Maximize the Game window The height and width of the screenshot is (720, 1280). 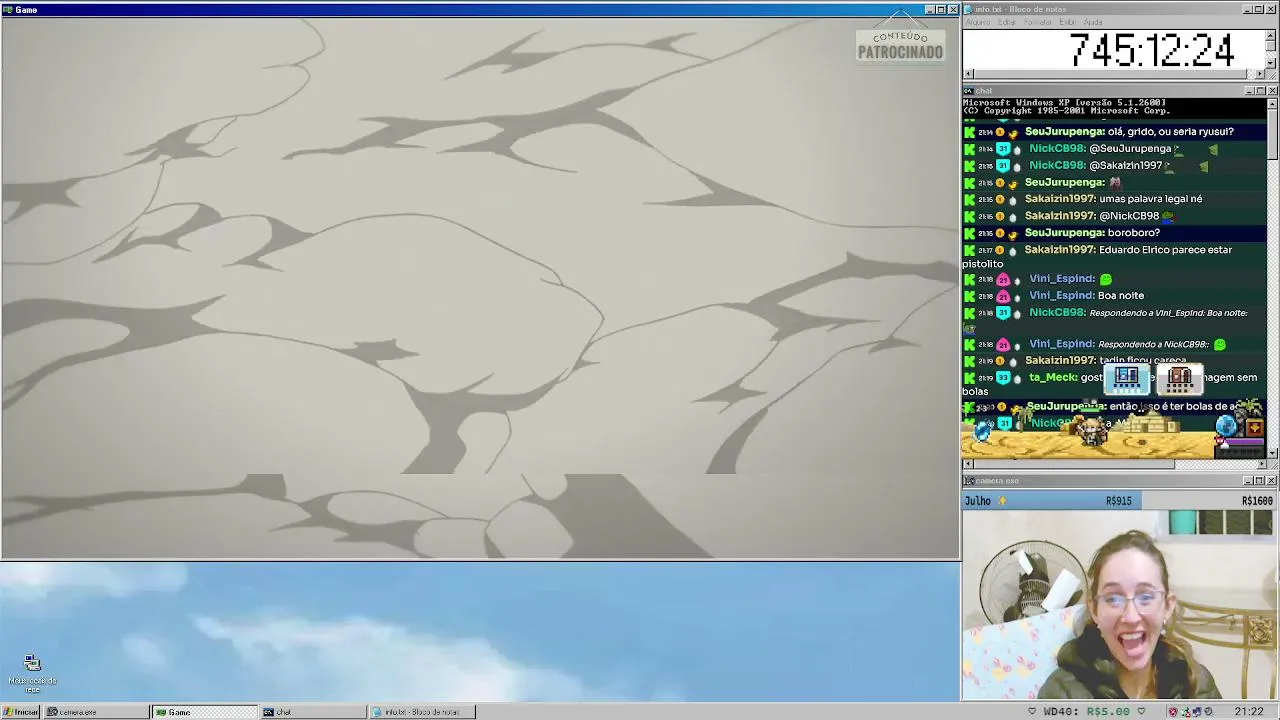(940, 10)
